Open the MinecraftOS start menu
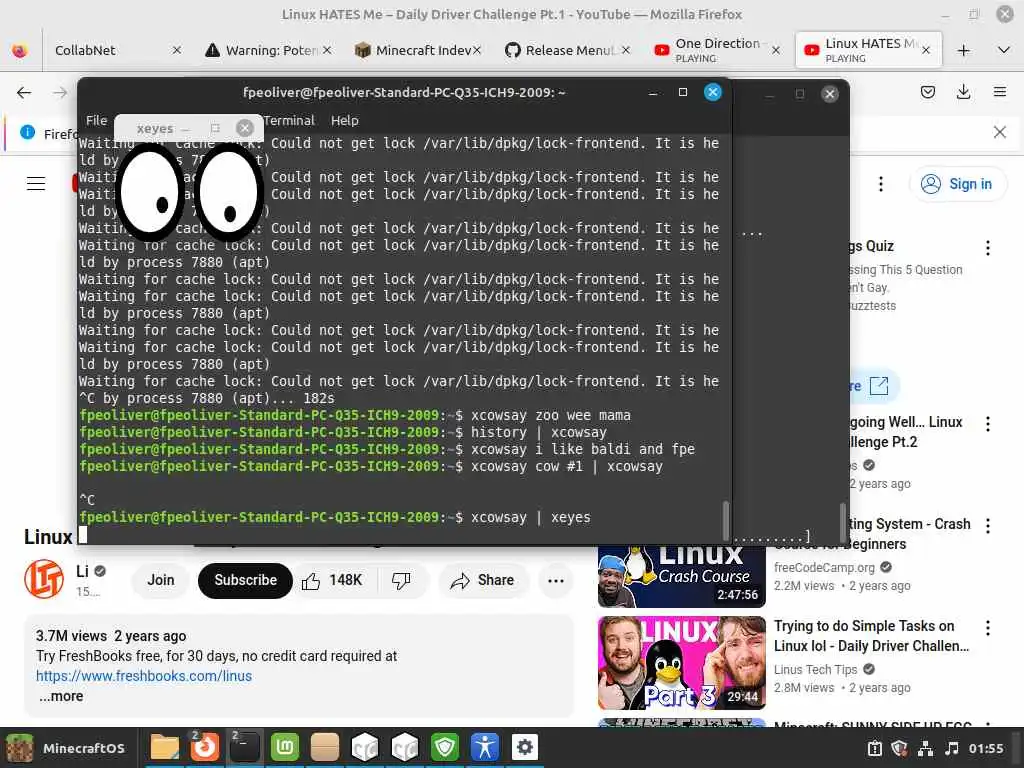 click(x=65, y=748)
